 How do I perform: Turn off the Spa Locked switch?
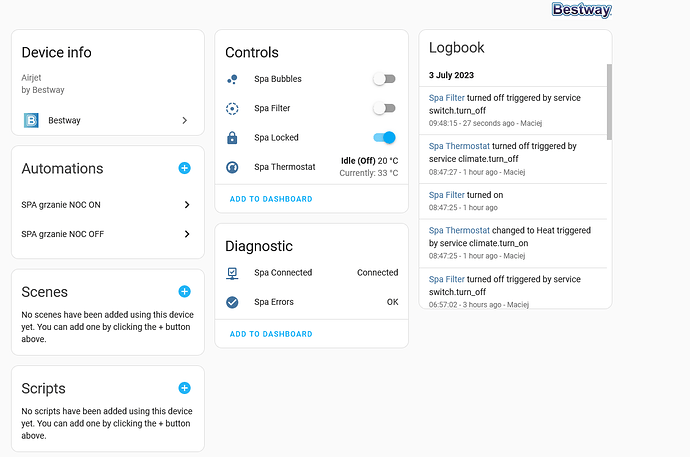(x=384, y=138)
